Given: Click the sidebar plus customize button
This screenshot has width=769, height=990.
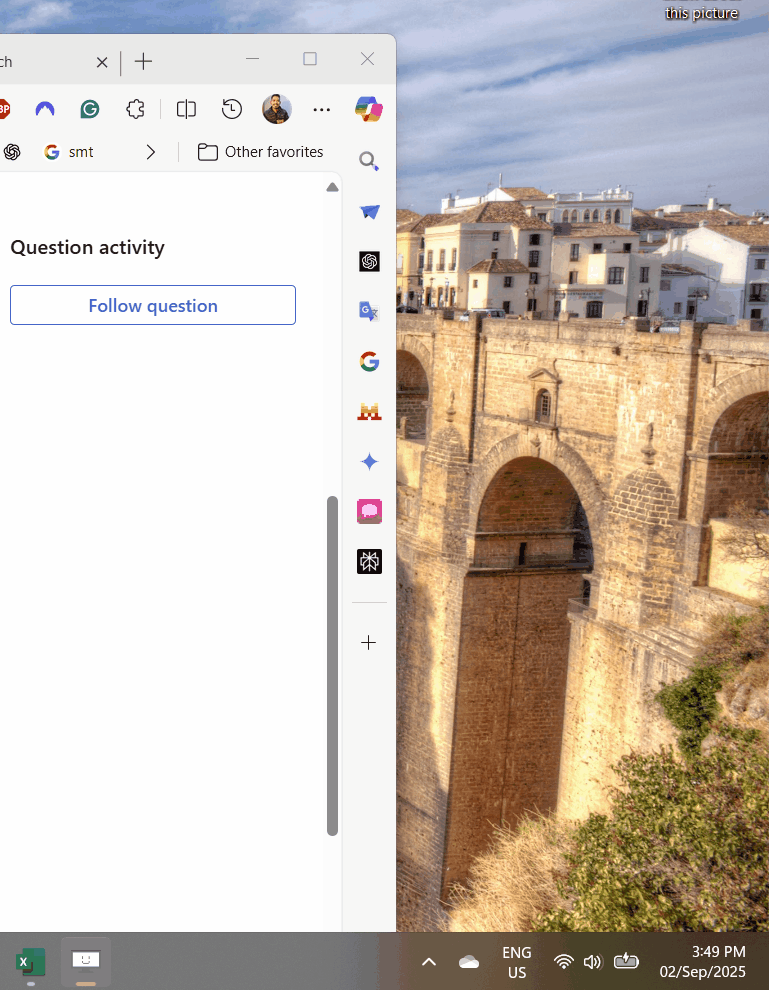Looking at the screenshot, I should [369, 643].
